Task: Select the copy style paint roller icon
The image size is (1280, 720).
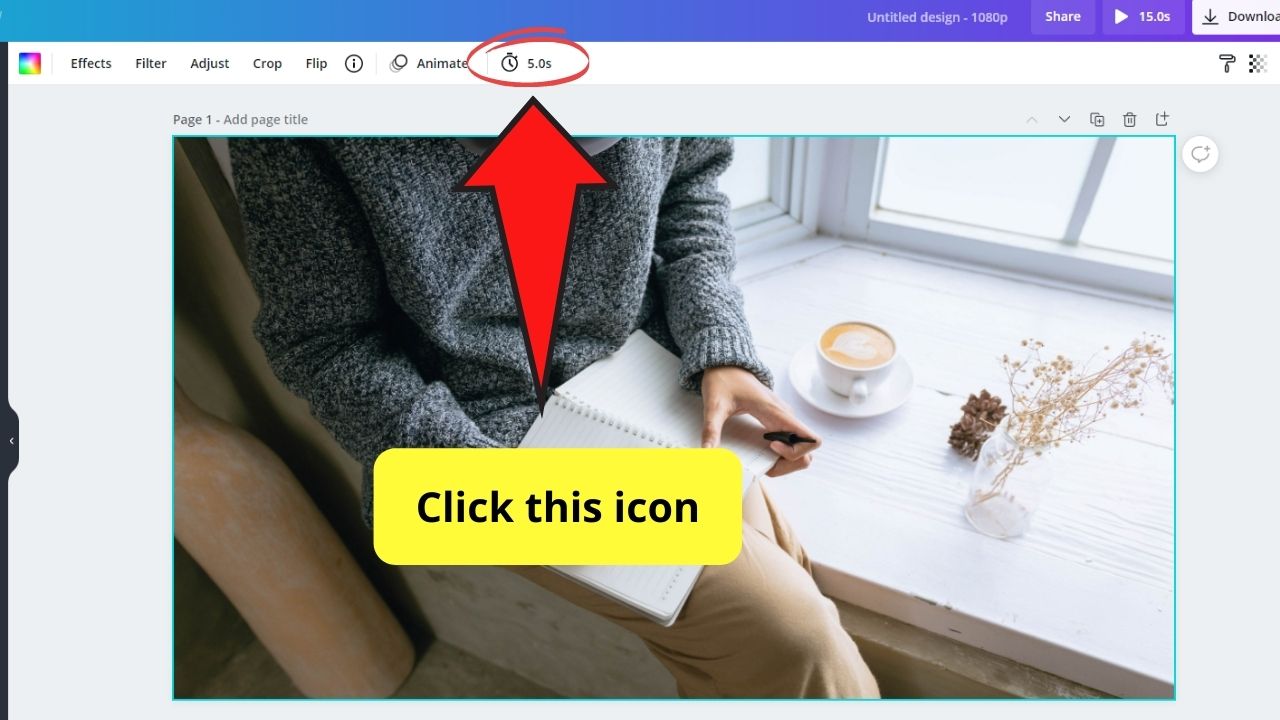Action: tap(1227, 64)
